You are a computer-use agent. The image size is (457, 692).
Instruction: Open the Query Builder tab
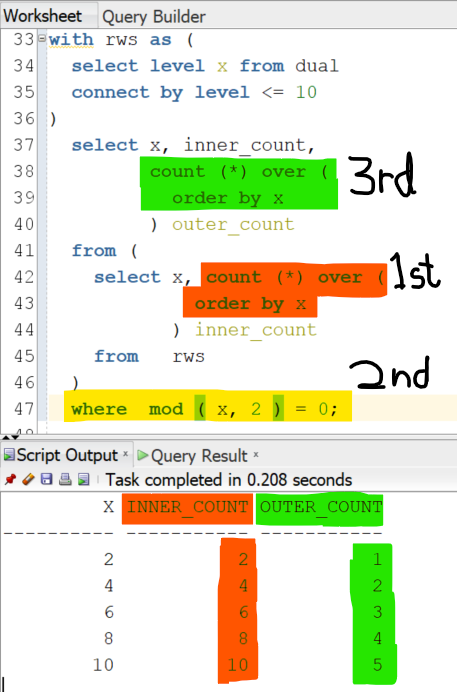(154, 17)
